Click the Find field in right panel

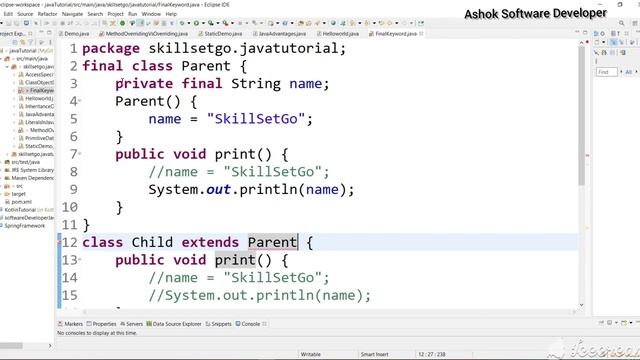(607, 72)
